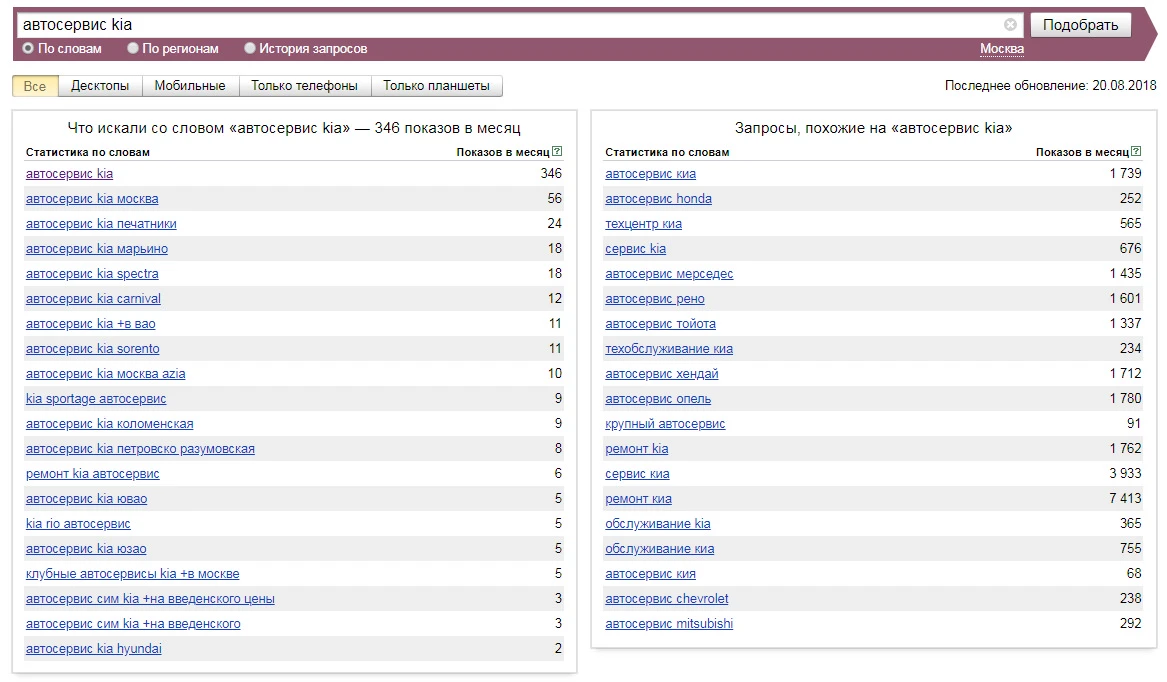Open the 'автосервис kia печатники' query link

click(x=101, y=224)
